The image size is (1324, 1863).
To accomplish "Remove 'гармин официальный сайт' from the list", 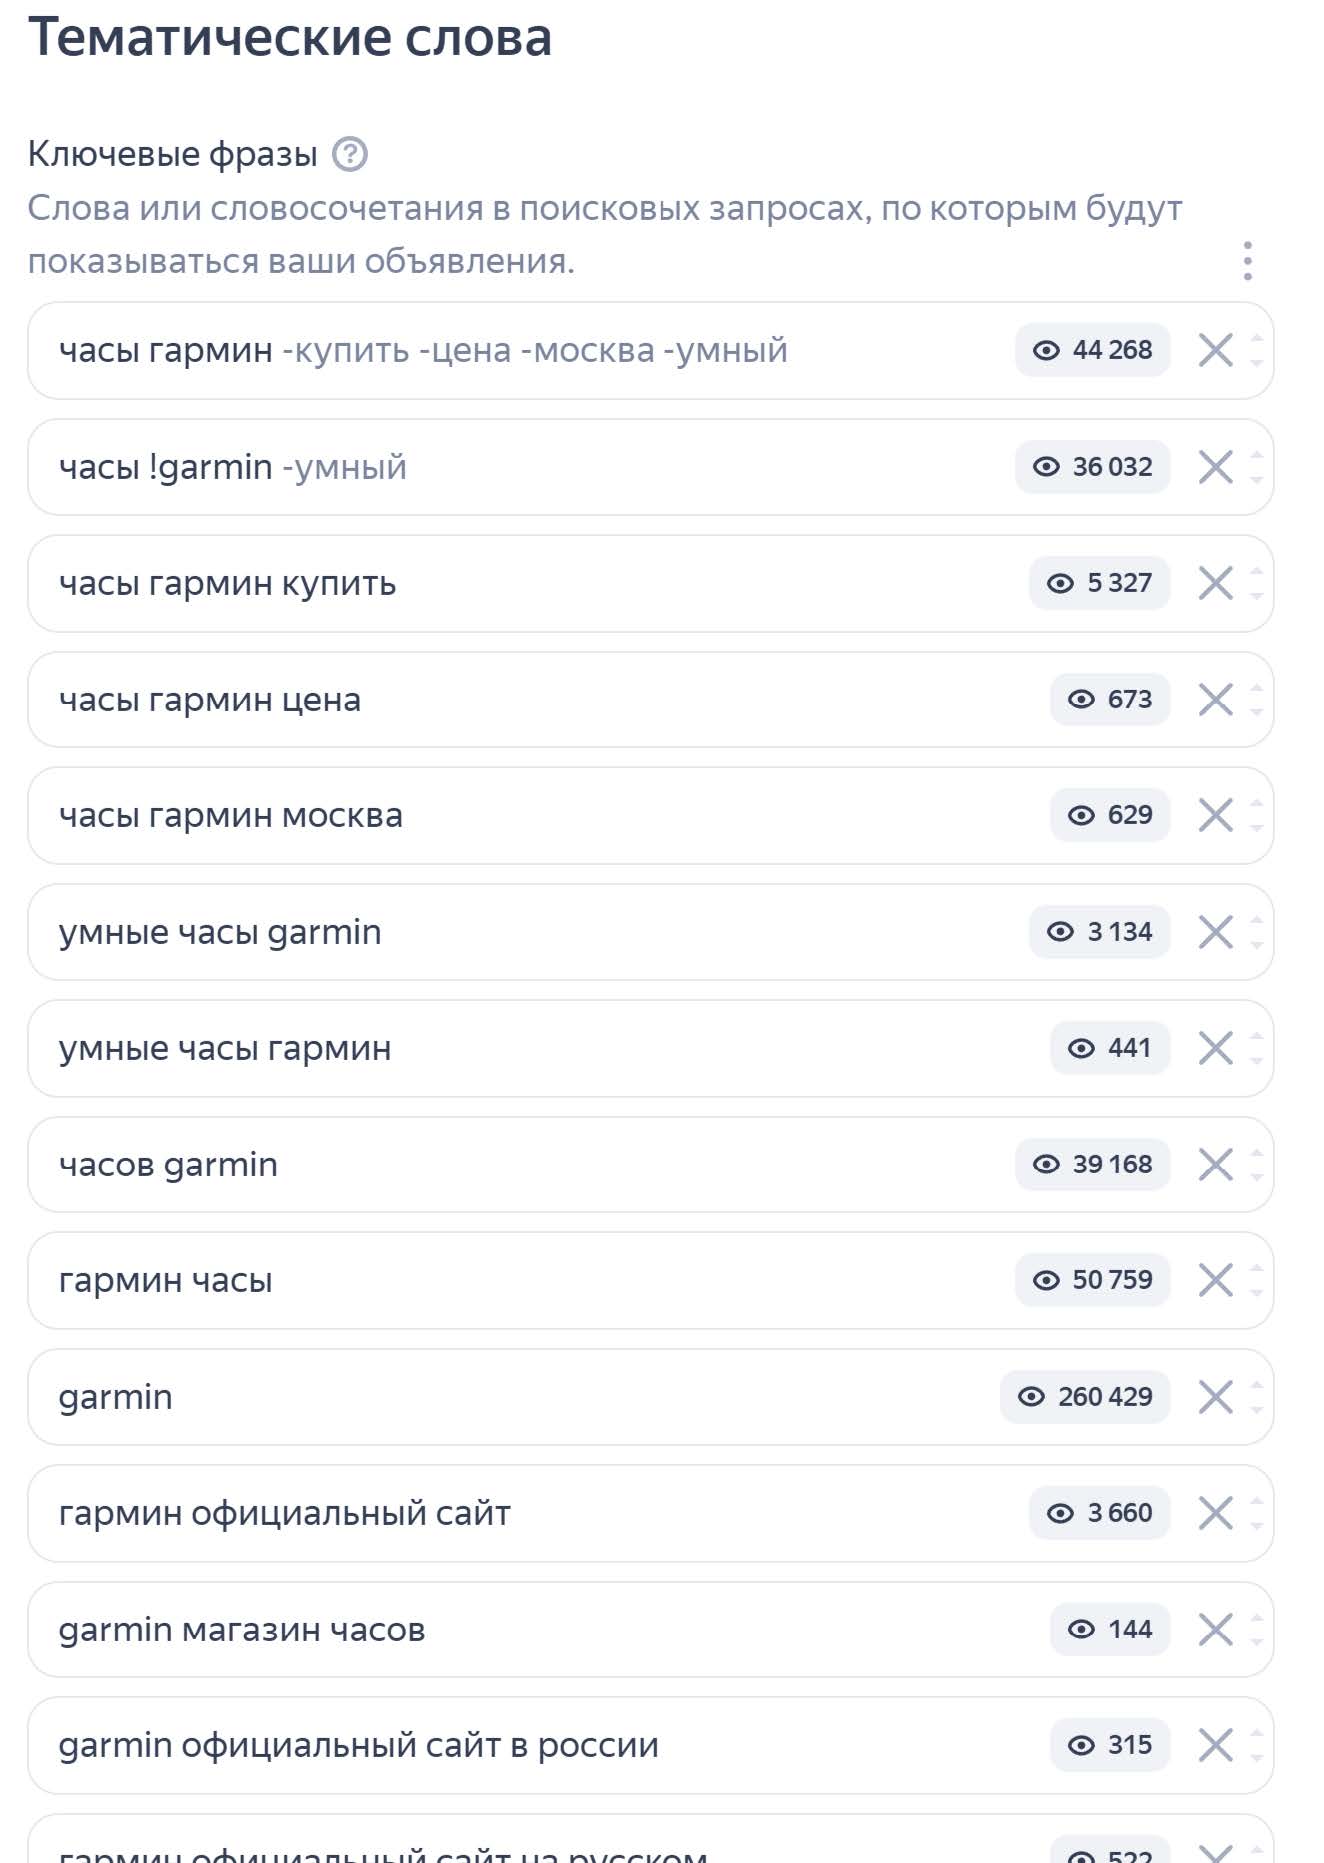I will (1215, 1513).
